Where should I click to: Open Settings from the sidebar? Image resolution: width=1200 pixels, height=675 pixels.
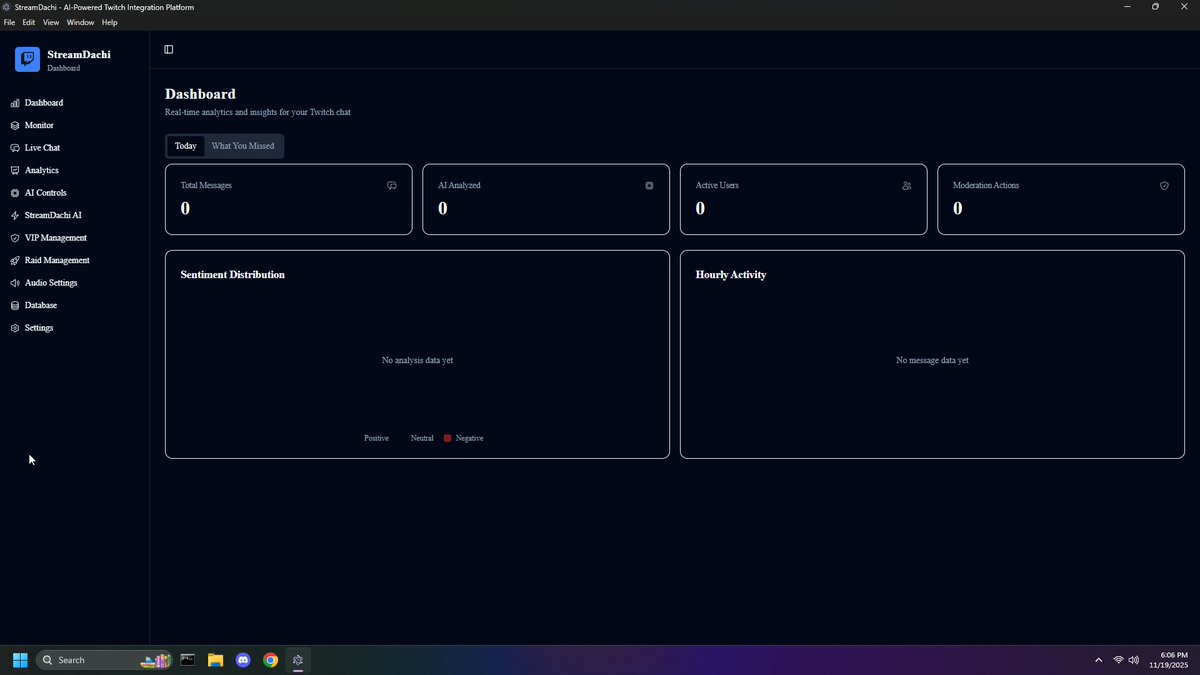point(38,327)
